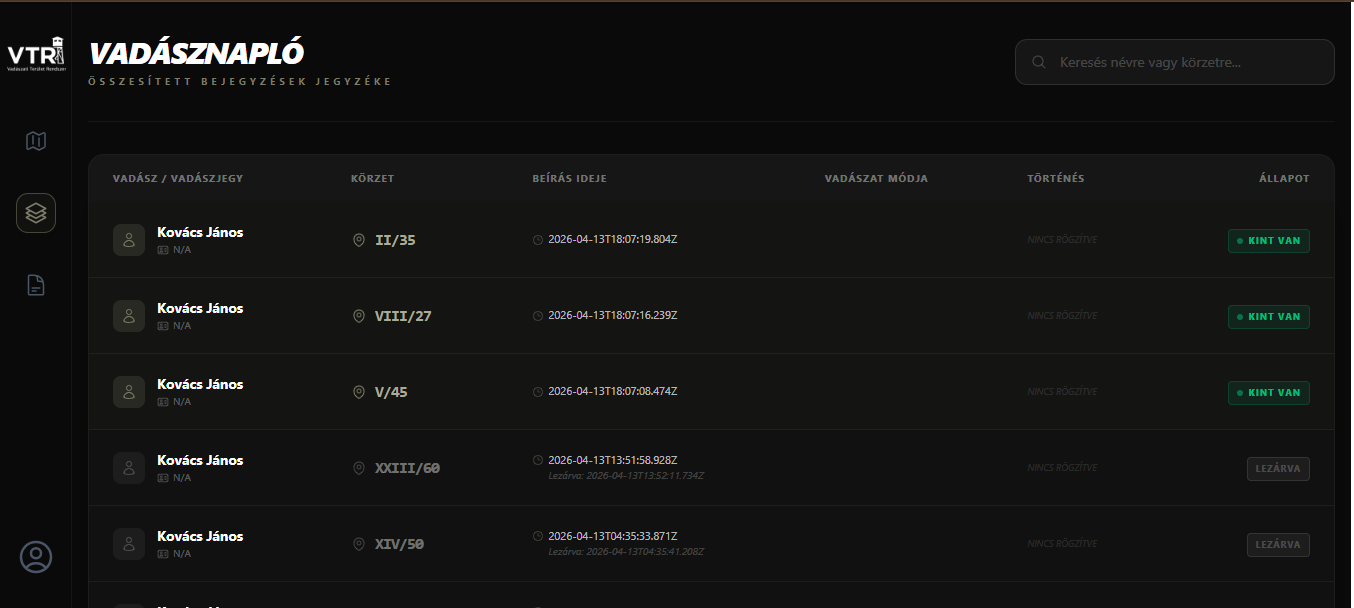Click the BEÍRÁS IDEJE column header
Screen dimensions: 1354x608
pyautogui.click(x=569, y=179)
